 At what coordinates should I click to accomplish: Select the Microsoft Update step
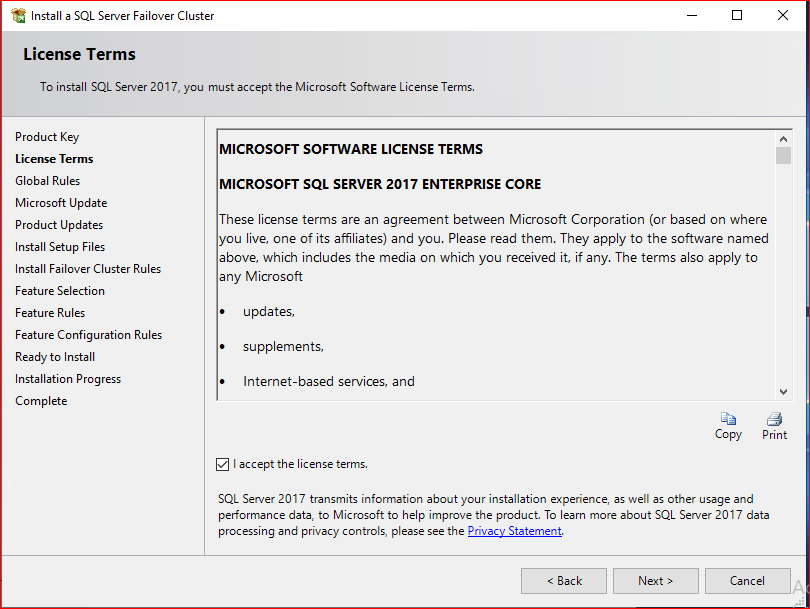[x=61, y=203]
